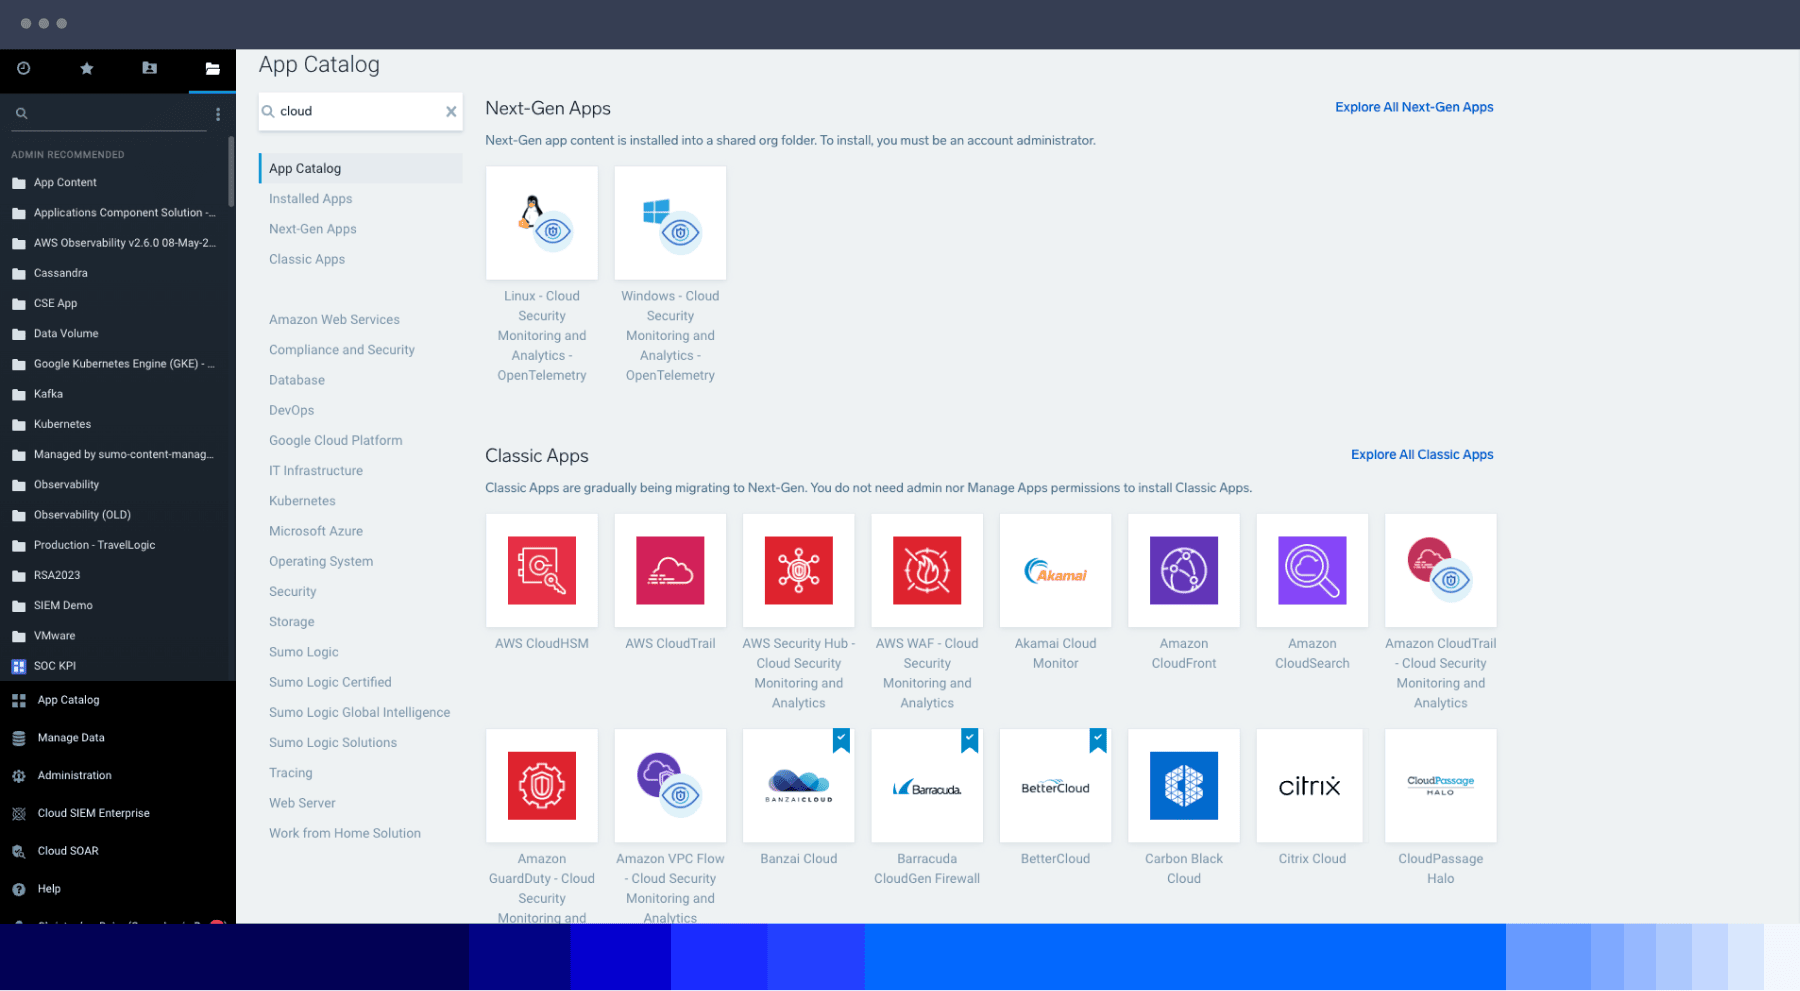Open the Amazon CloudSearch app icon

(x=1312, y=570)
